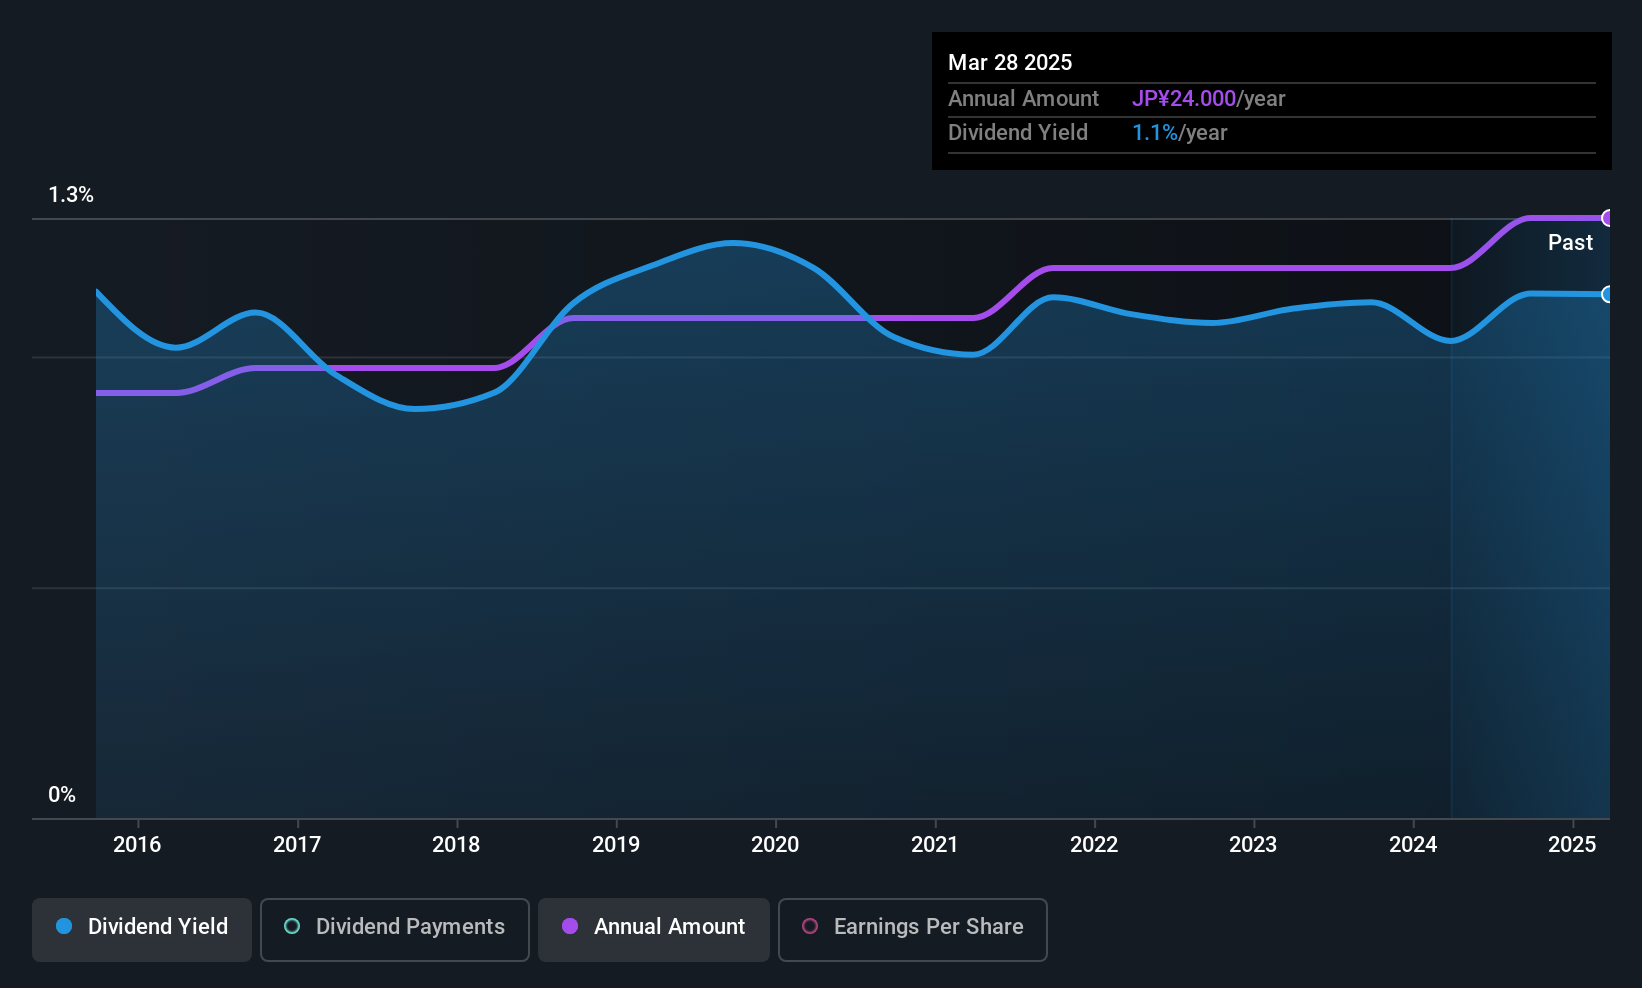Click the 1.3% y-axis label
Image resolution: width=1642 pixels, height=988 pixels.
[71, 195]
